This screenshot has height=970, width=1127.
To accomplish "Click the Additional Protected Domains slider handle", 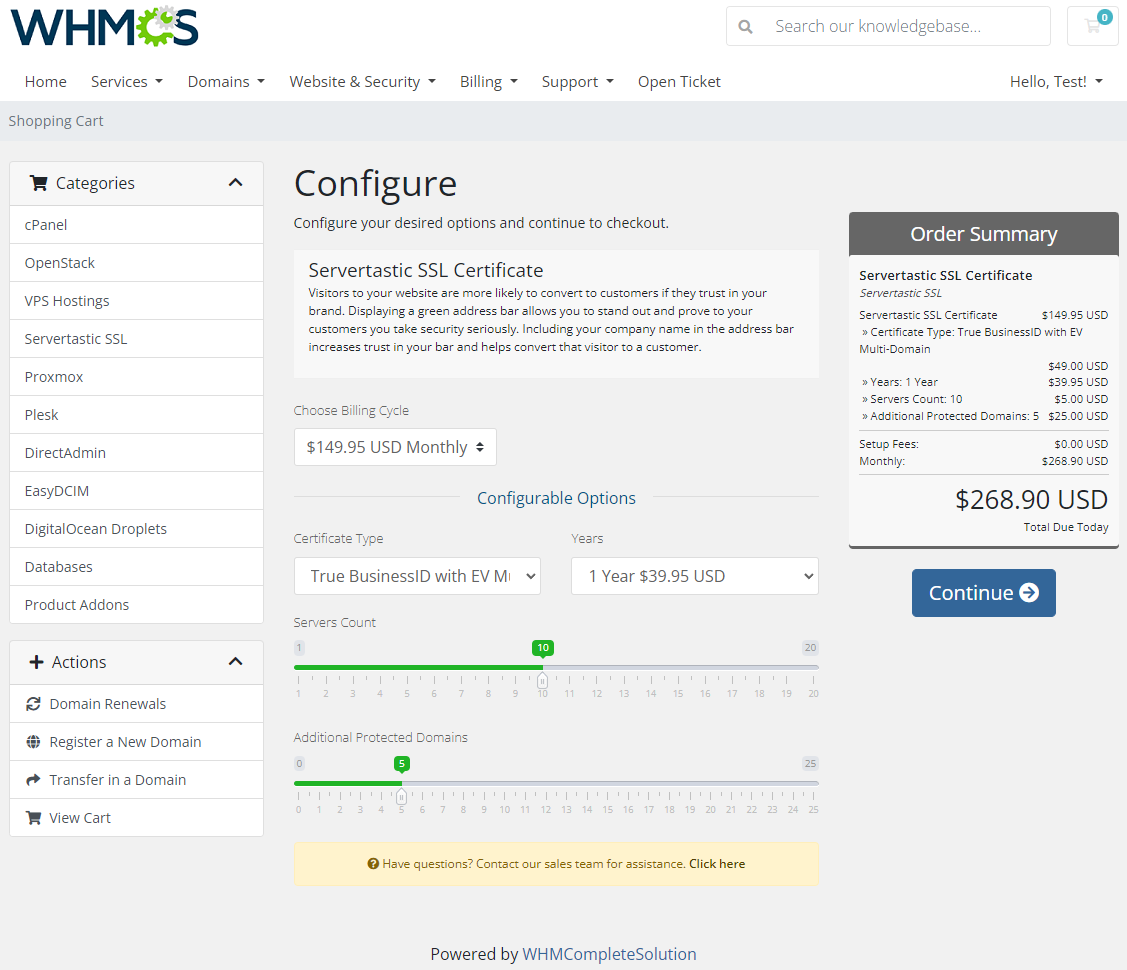I will pyautogui.click(x=402, y=795).
